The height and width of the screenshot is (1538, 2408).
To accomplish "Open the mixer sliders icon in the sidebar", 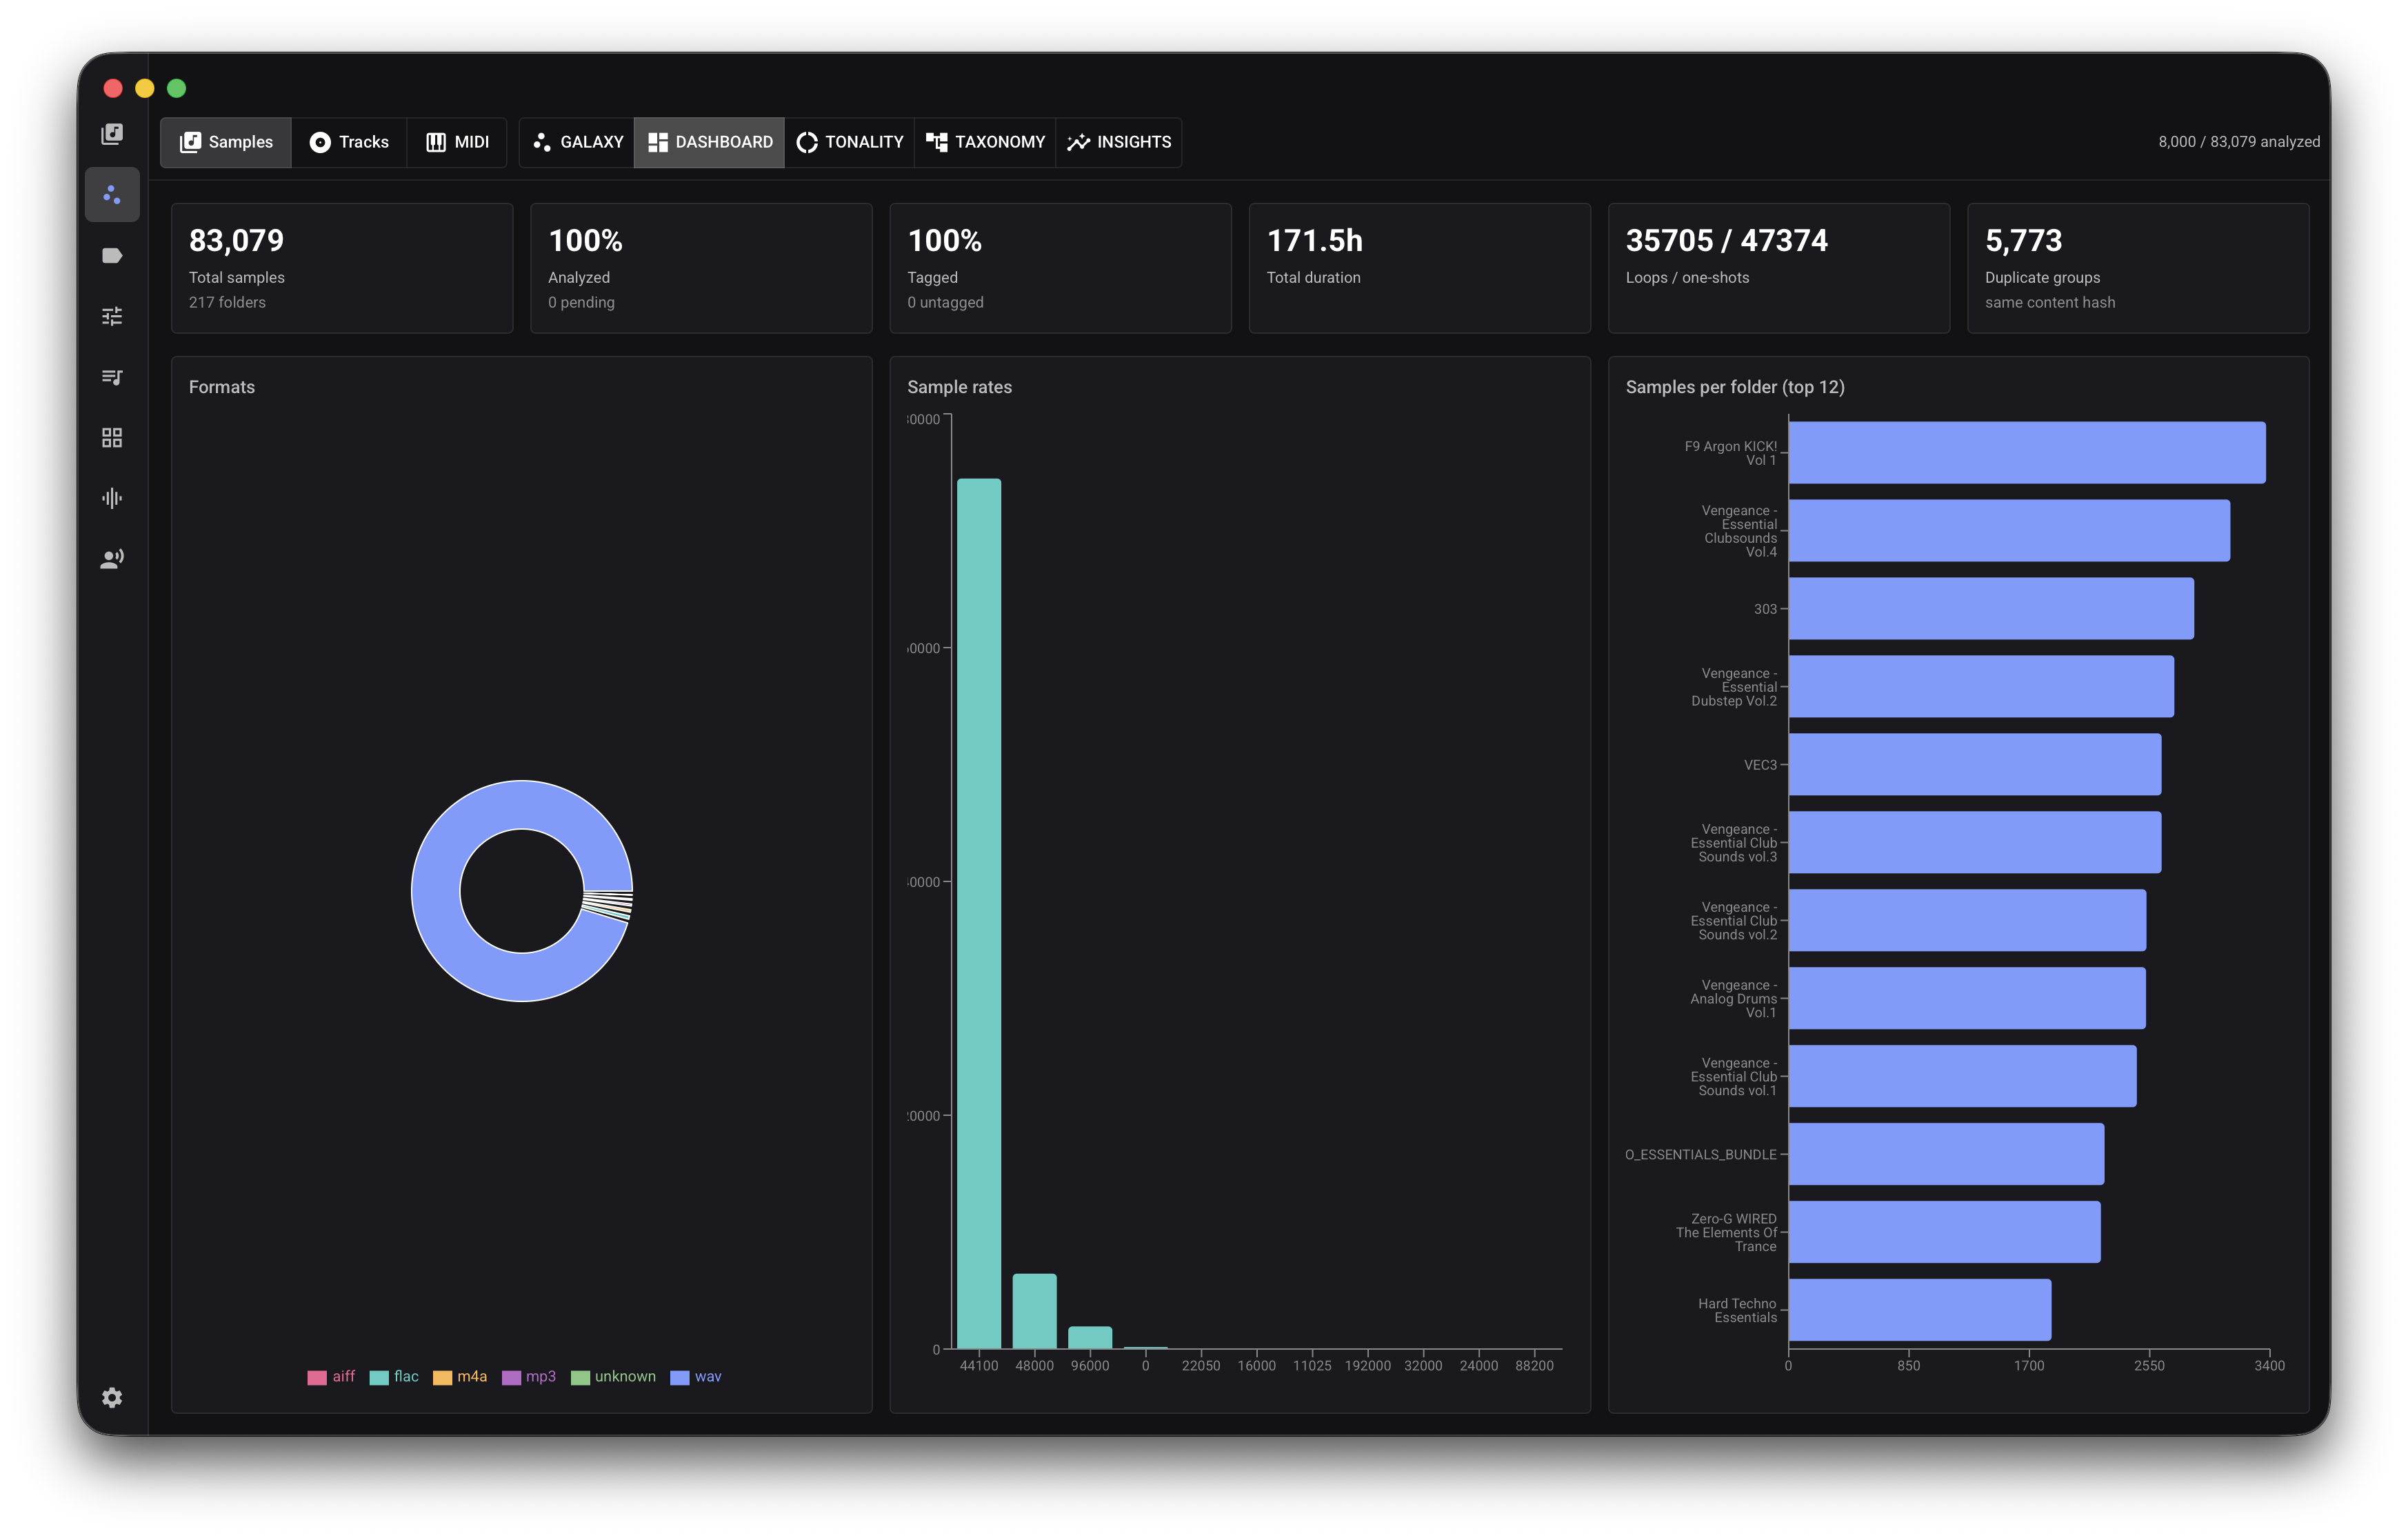I will (112, 316).
